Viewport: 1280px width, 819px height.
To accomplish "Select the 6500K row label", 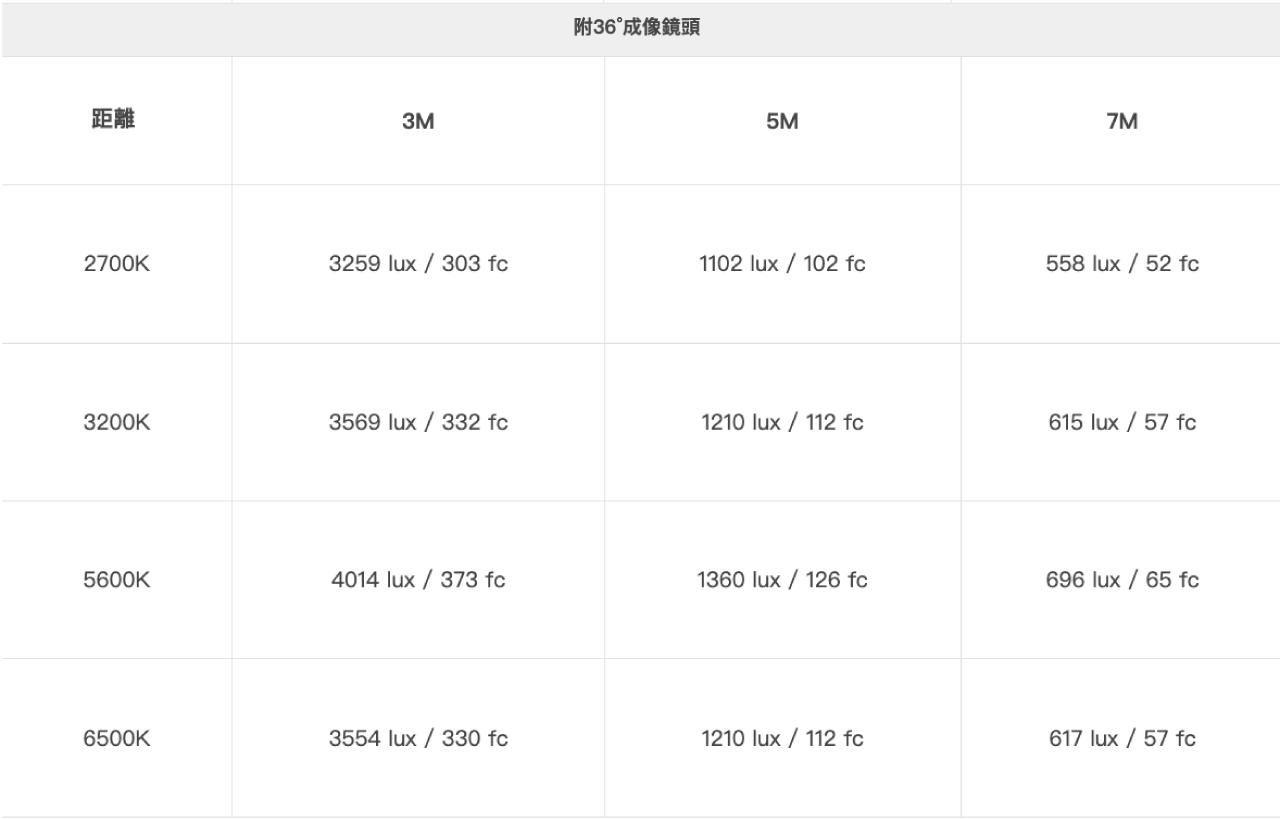I will (116, 738).
